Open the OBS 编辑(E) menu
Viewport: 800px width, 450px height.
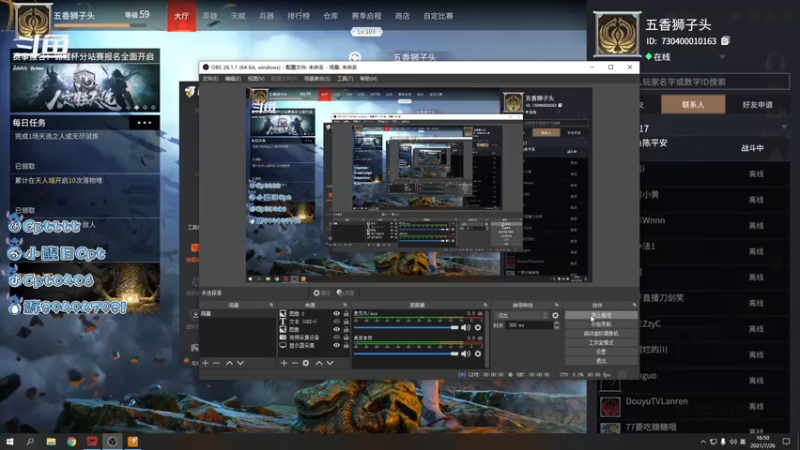click(233, 79)
